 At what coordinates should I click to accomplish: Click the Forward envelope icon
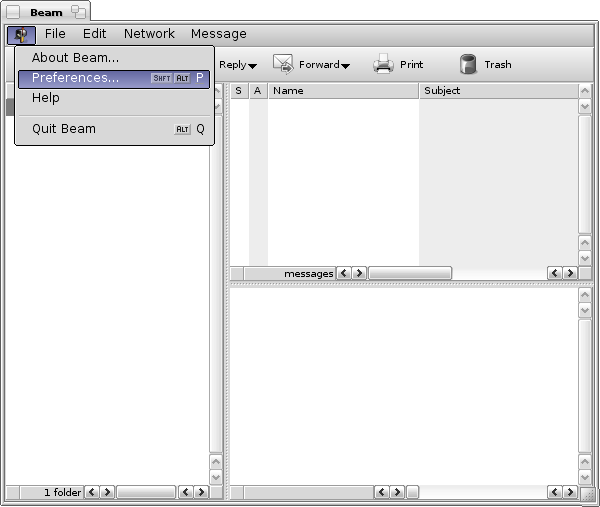(284, 65)
